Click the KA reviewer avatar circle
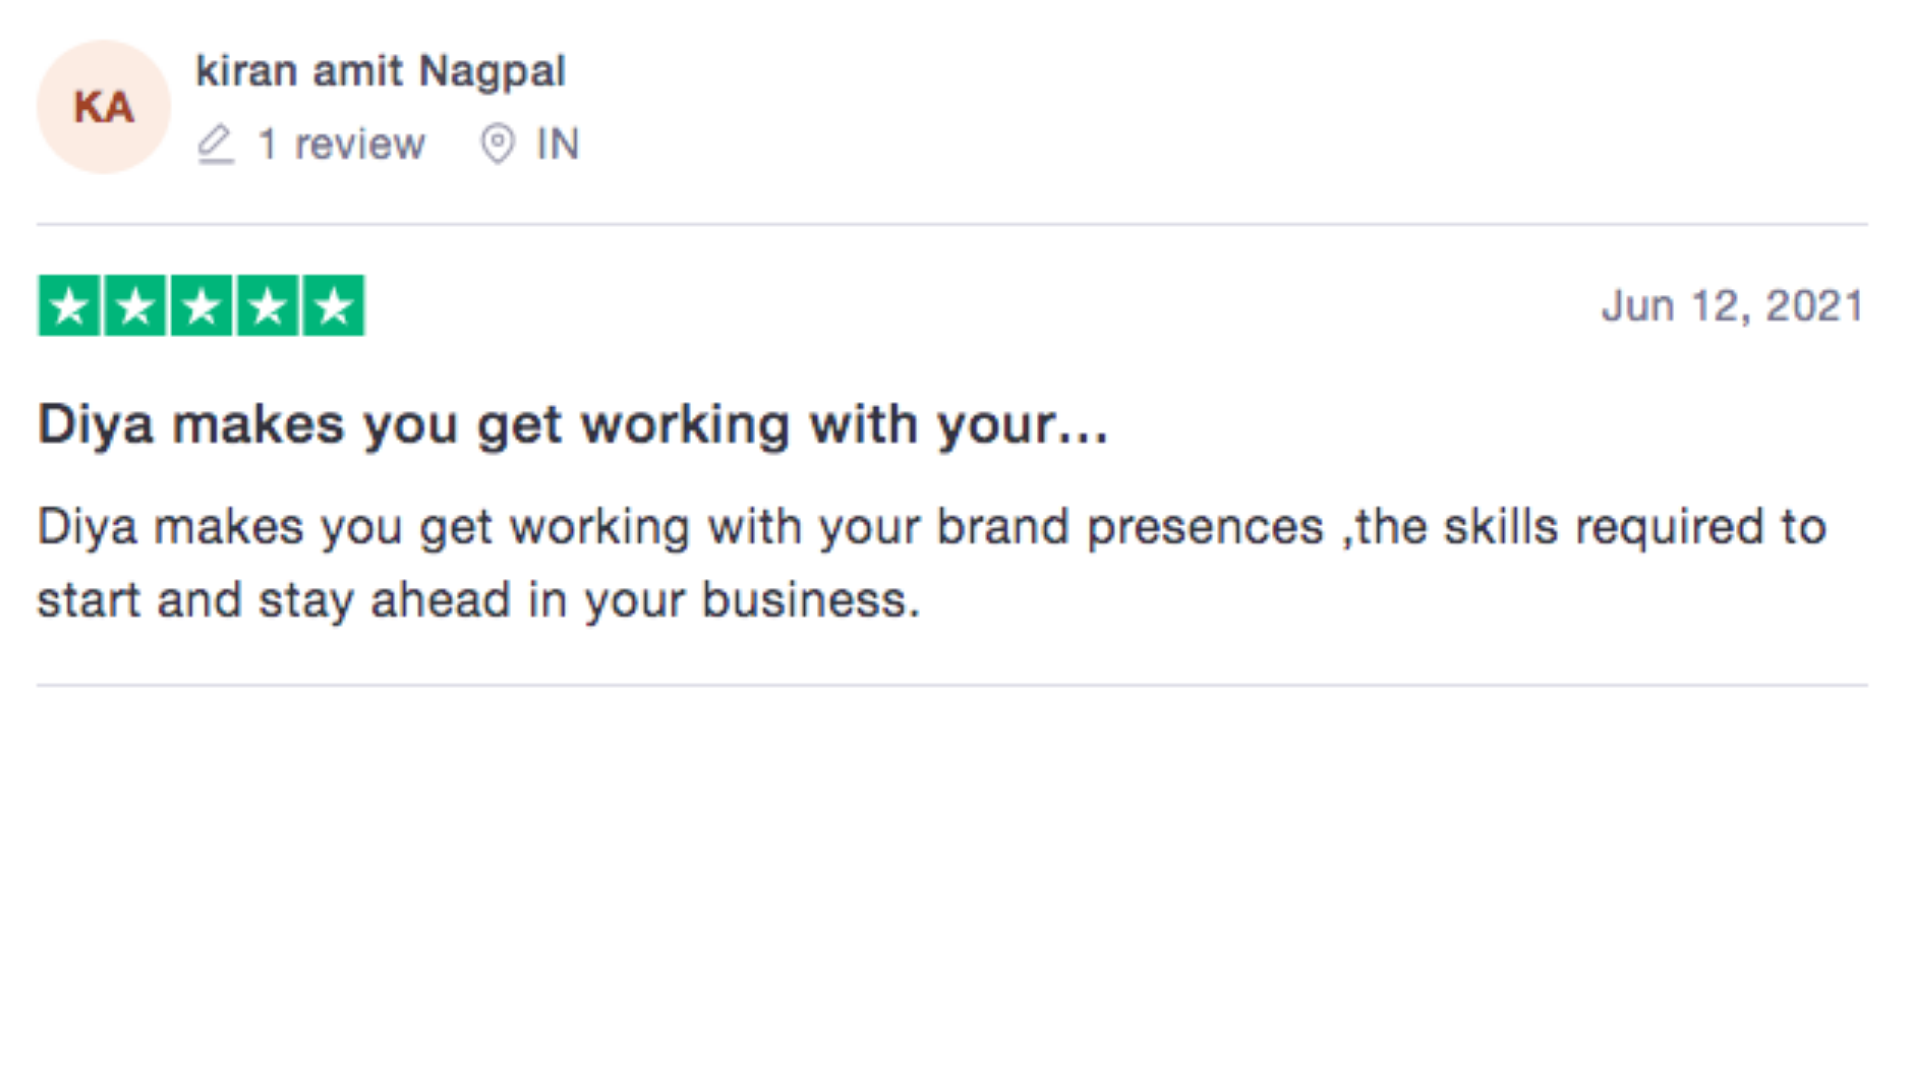Image resolution: width=1920 pixels, height=1080 pixels. (x=104, y=107)
